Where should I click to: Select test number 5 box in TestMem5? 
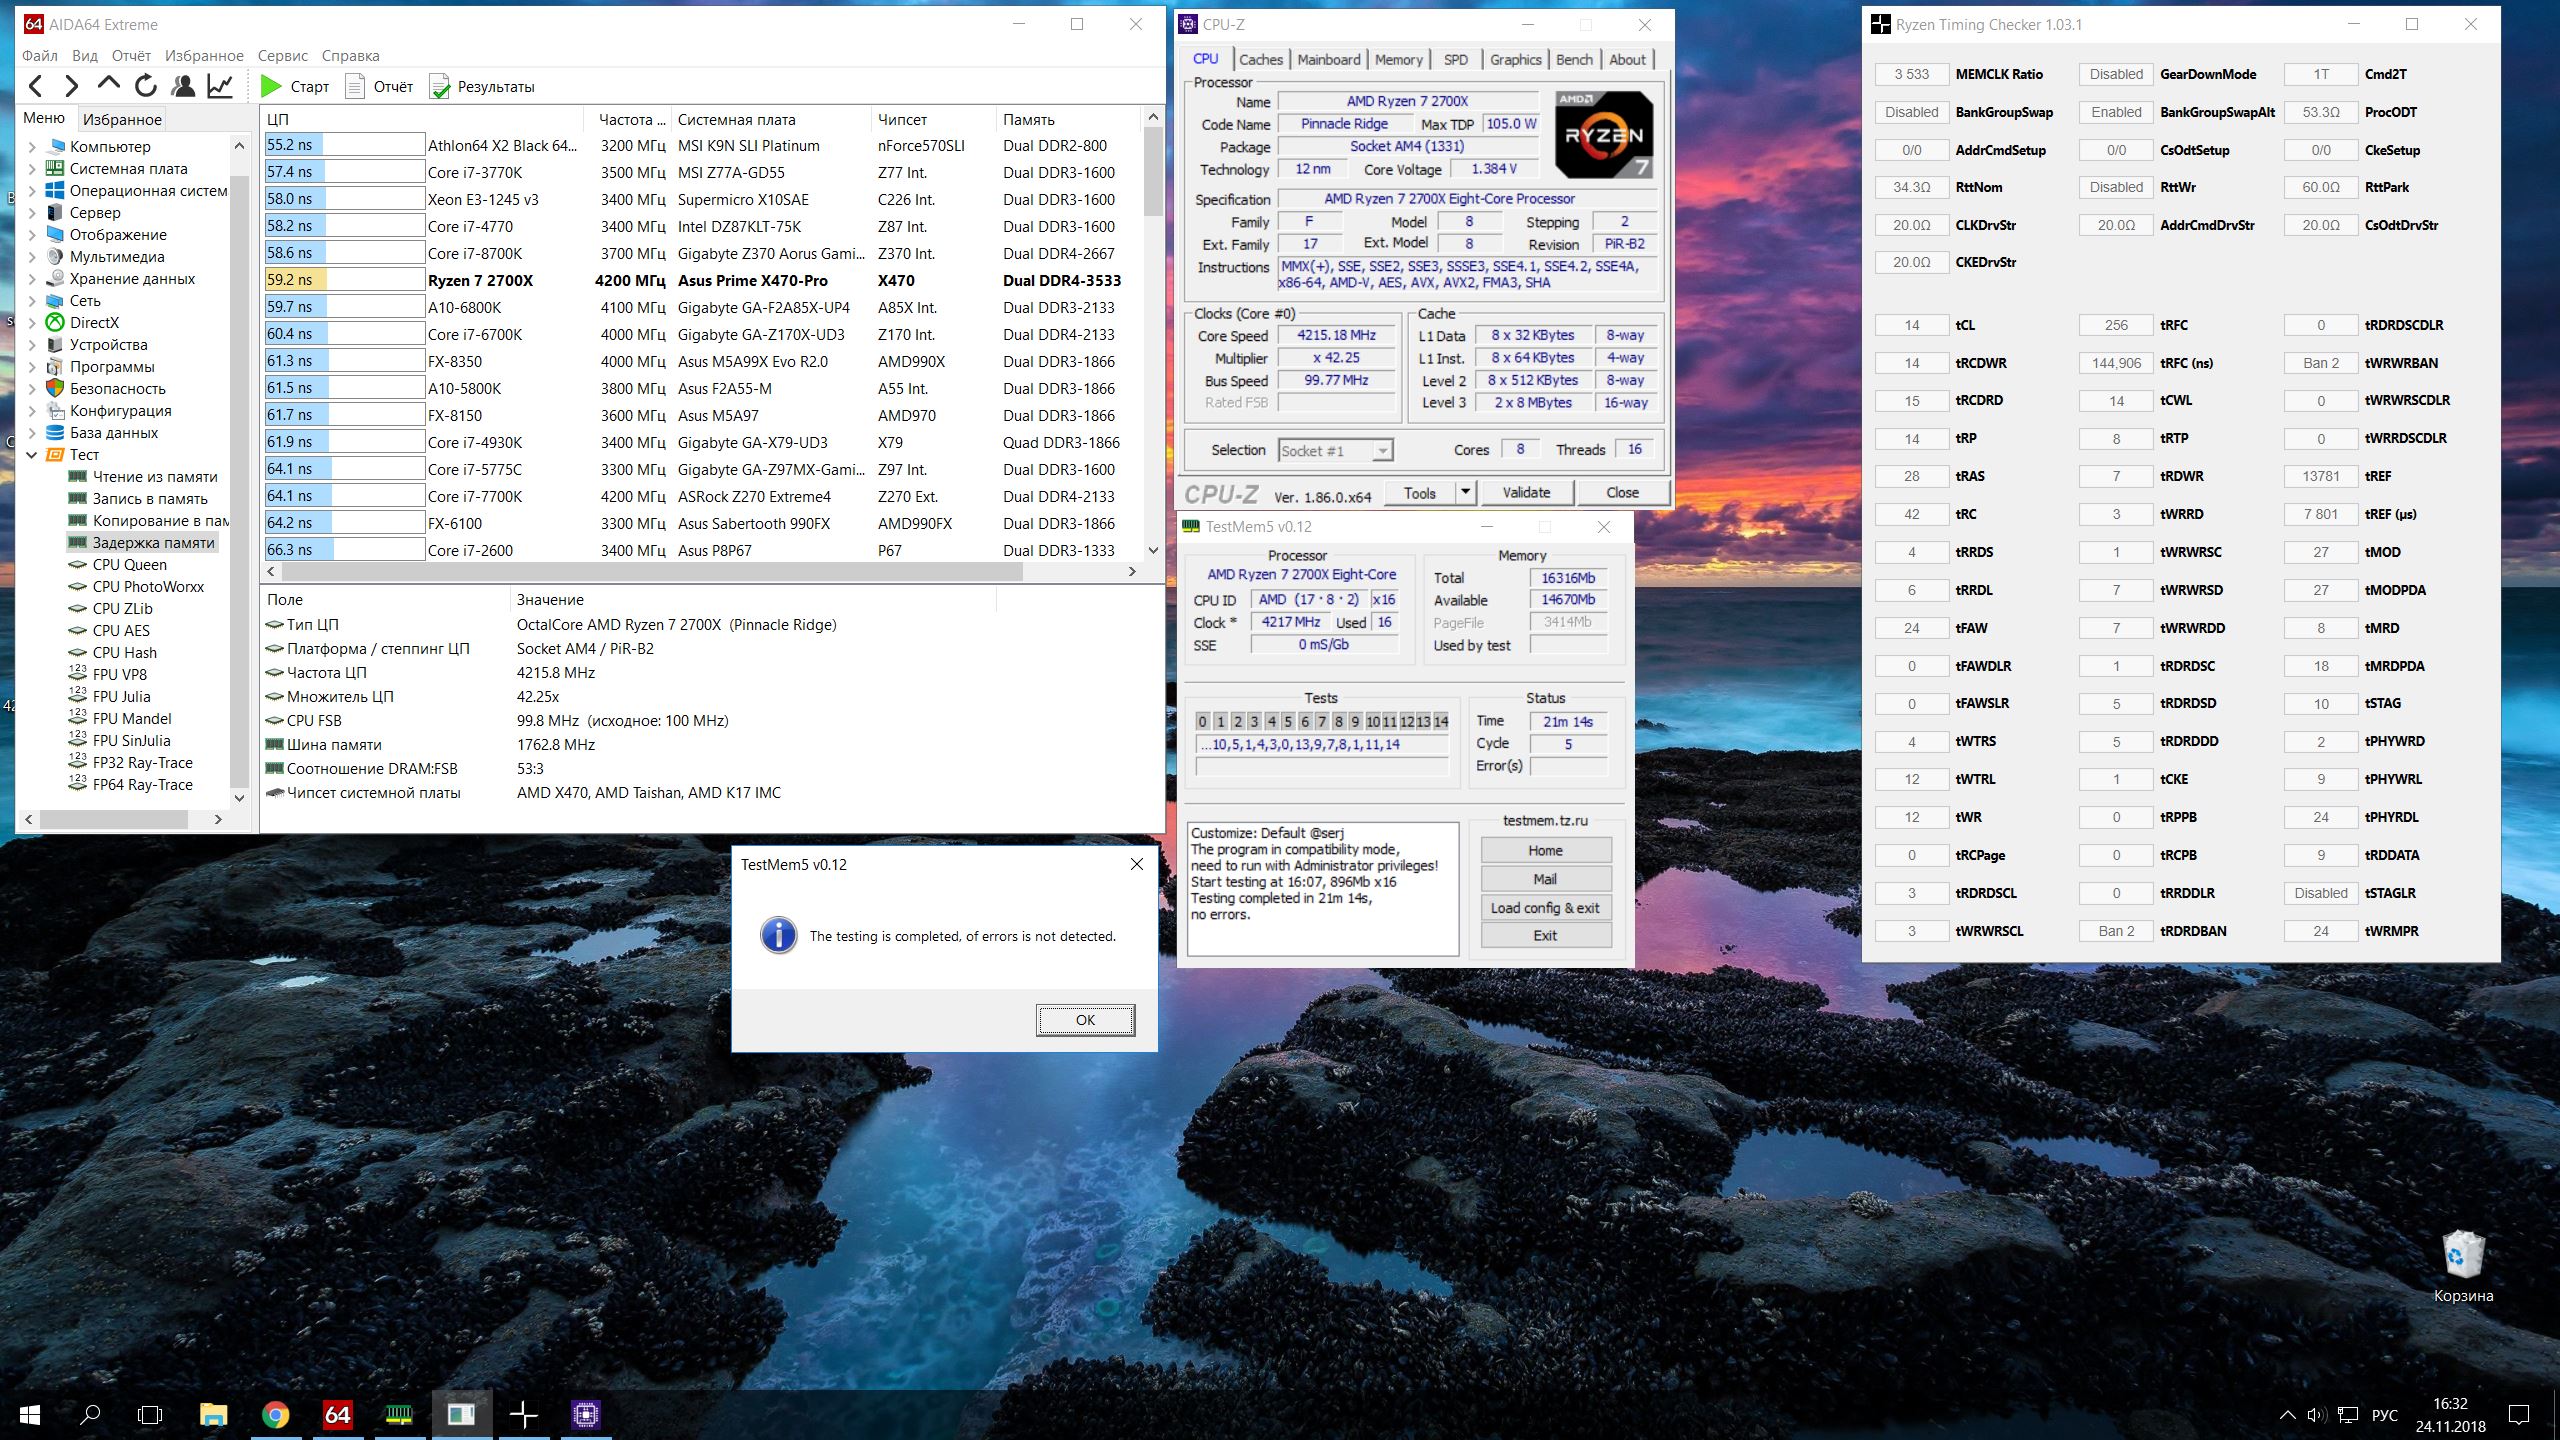tap(1288, 721)
